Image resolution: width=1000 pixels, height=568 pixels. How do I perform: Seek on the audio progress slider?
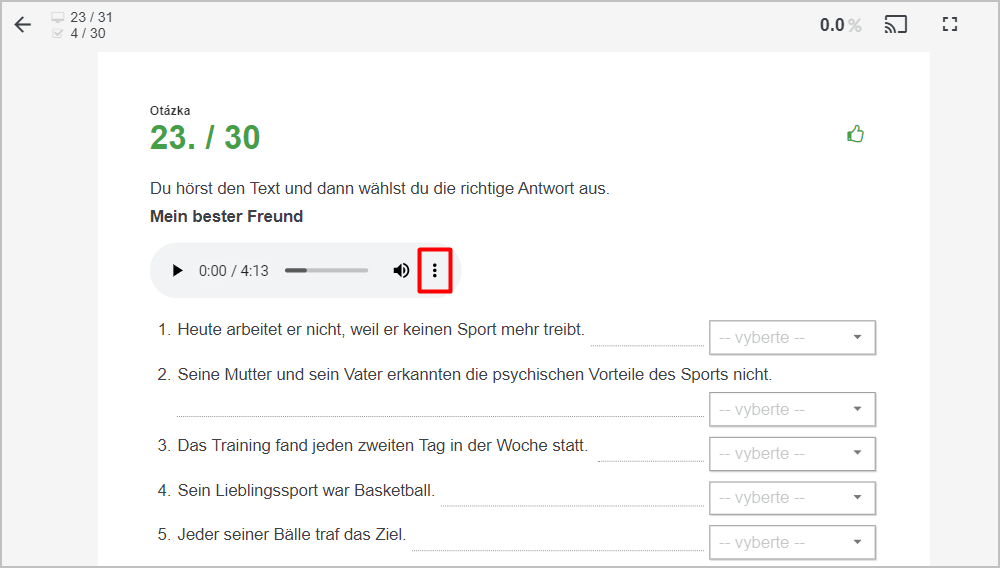point(327,270)
